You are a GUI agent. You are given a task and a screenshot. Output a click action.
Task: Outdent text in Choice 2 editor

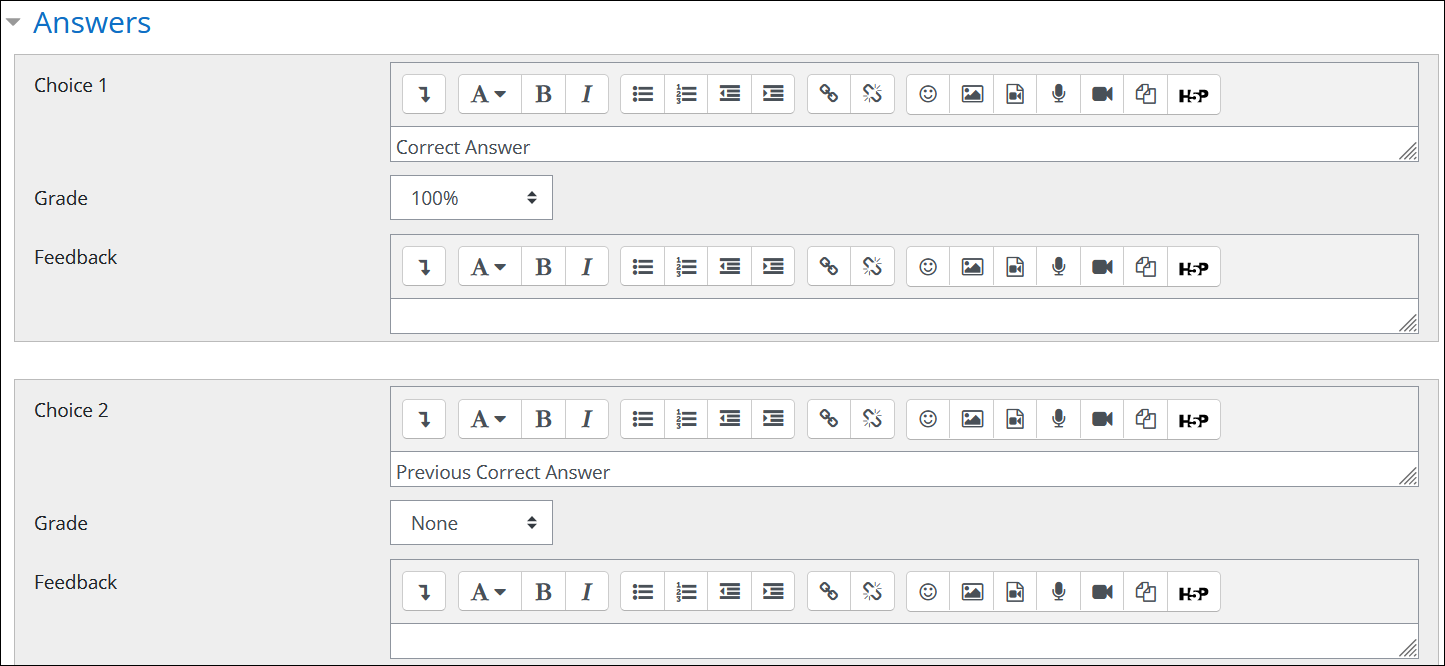730,419
